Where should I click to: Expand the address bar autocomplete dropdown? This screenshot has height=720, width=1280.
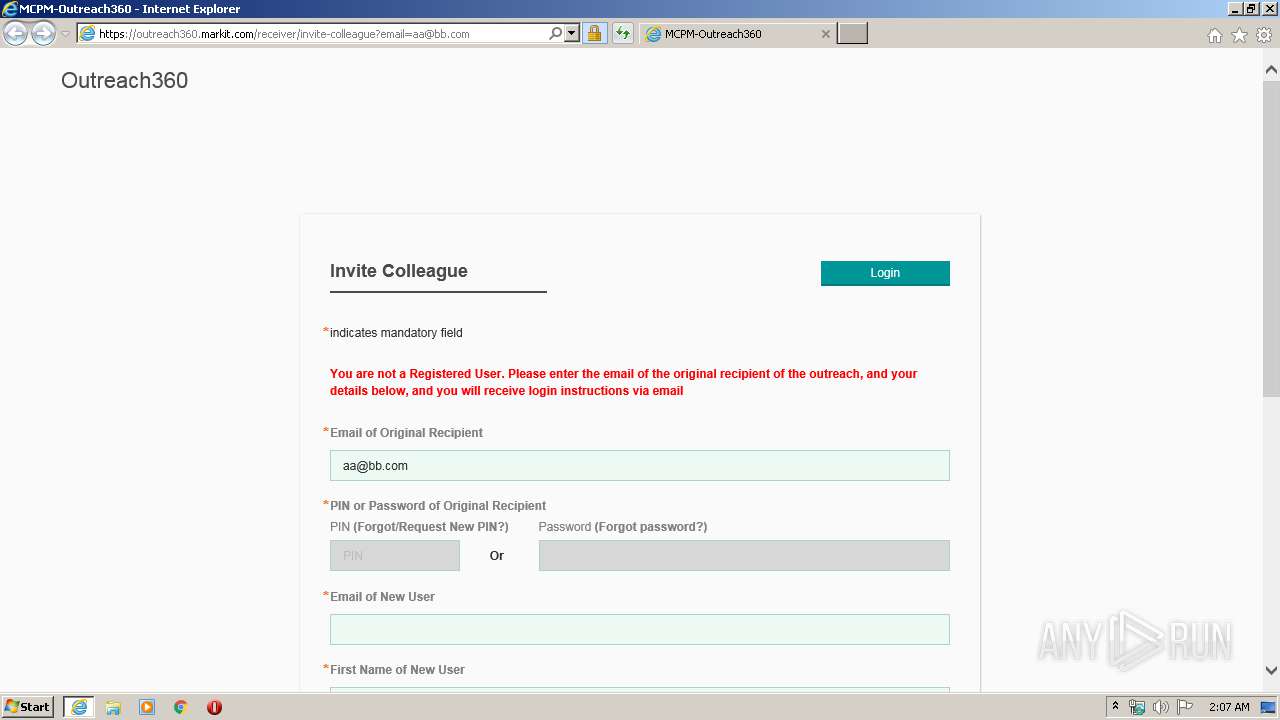coord(572,33)
